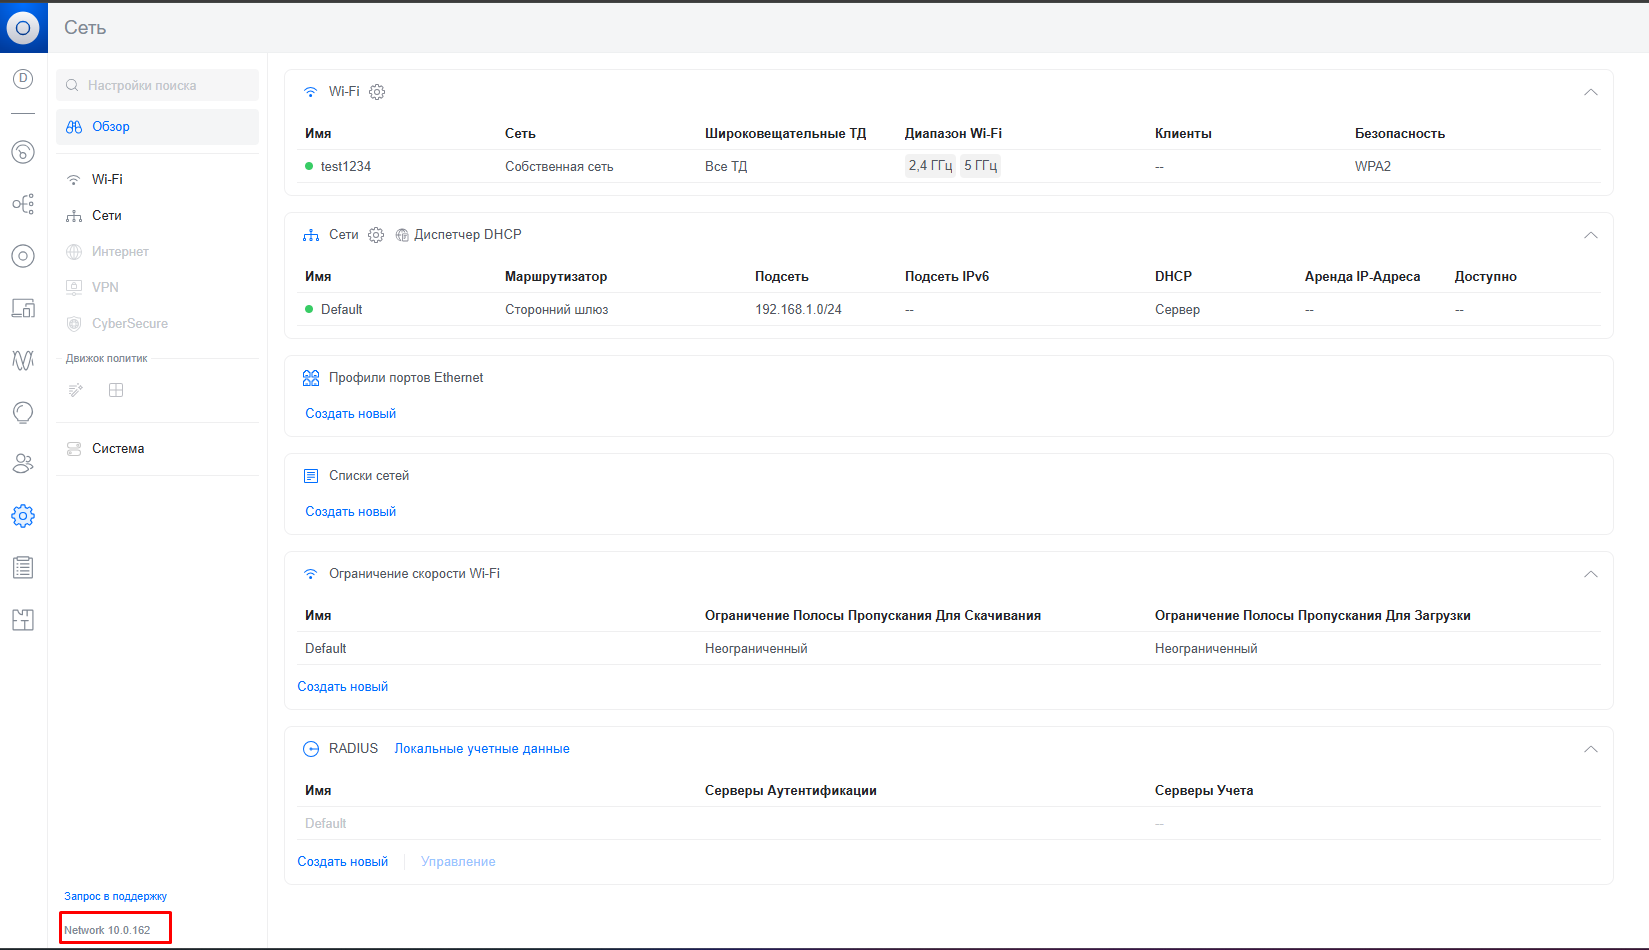Screen dimensions: 1649x950
Task: Open Локальные учетные данные link
Action: tap(482, 749)
